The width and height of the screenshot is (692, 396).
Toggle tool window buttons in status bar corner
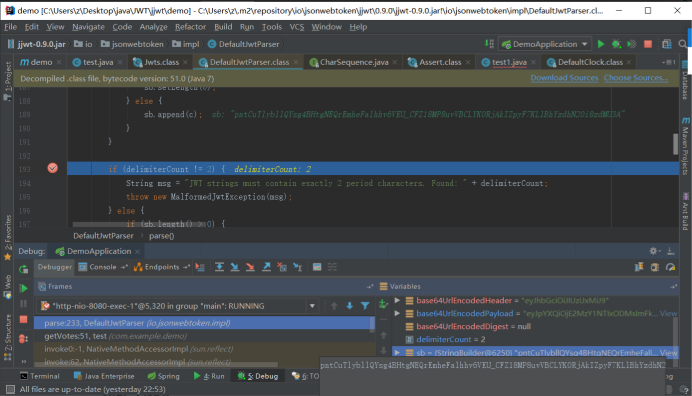click(10, 389)
